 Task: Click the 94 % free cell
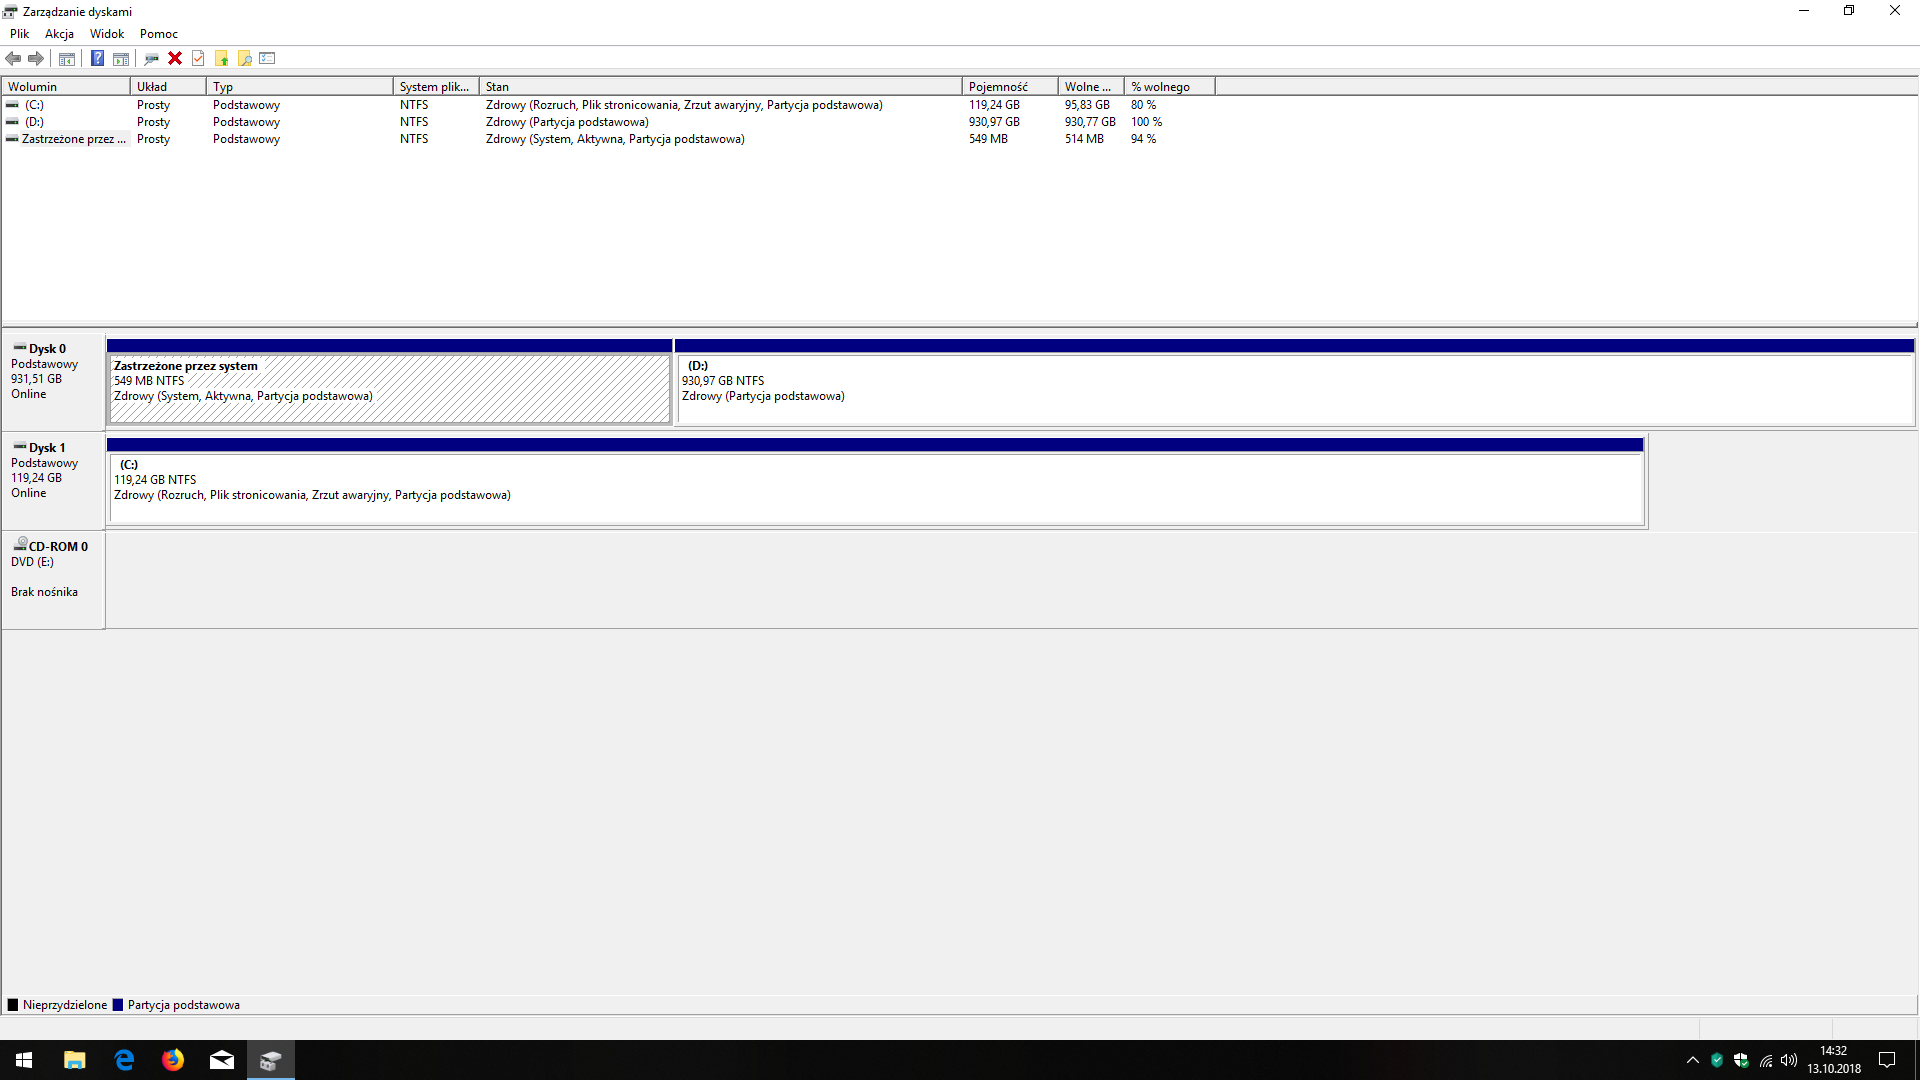[1143, 139]
